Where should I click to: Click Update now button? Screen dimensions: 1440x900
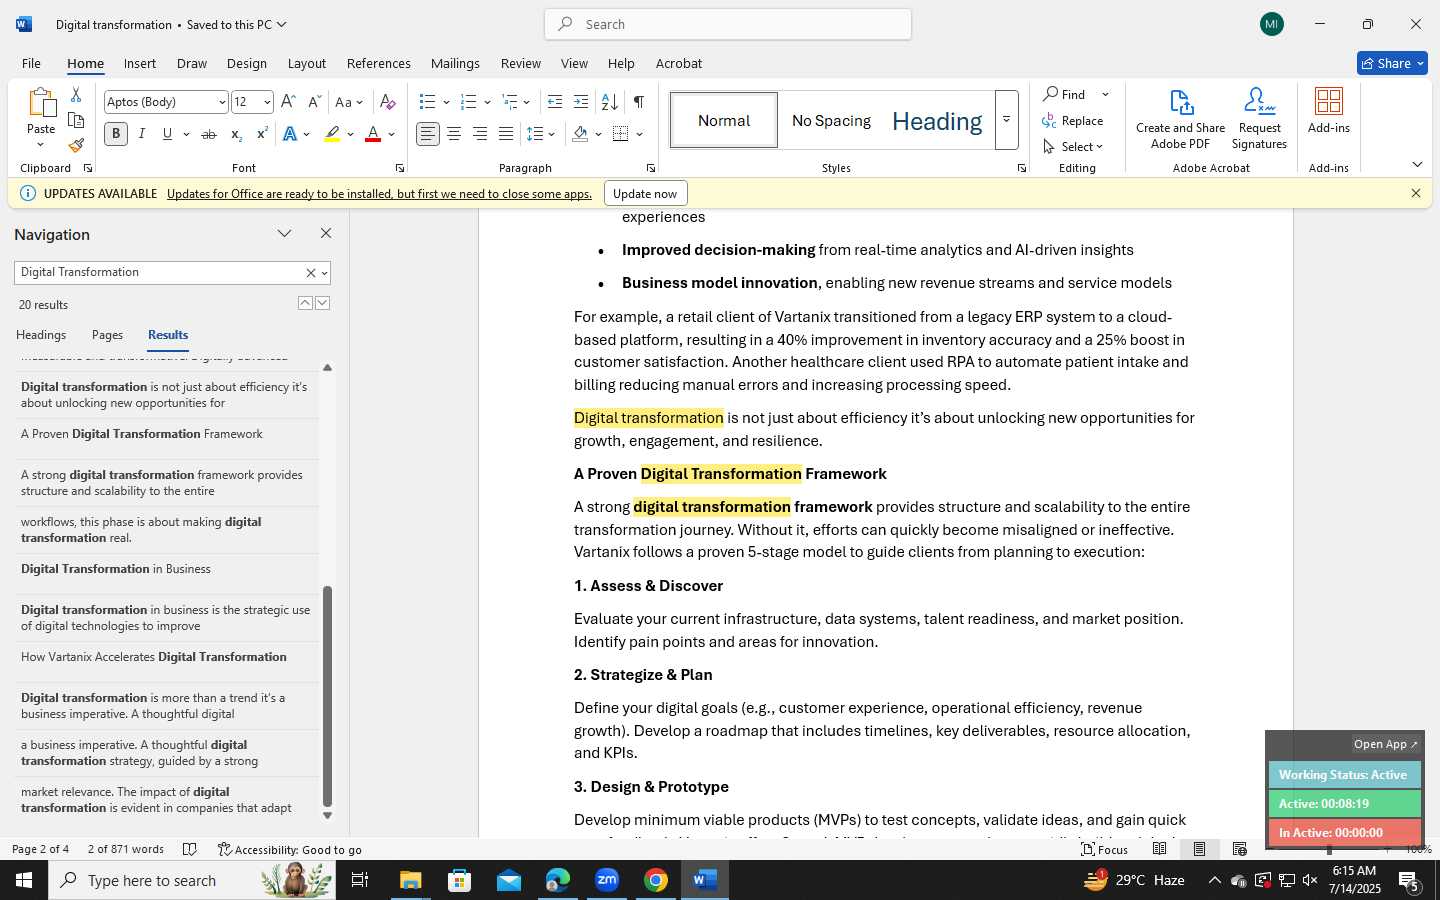(645, 193)
